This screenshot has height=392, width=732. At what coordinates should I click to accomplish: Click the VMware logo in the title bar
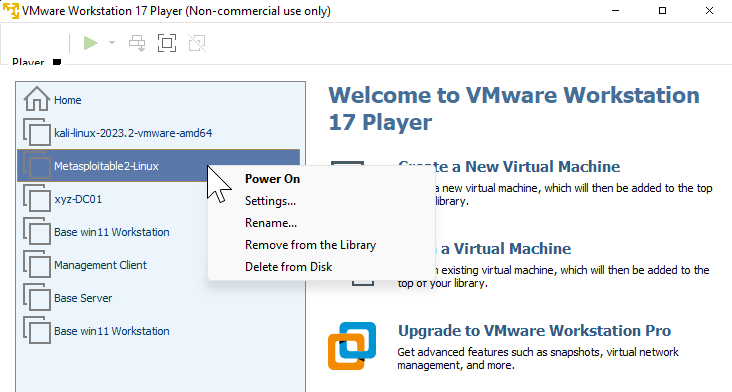(x=11, y=10)
